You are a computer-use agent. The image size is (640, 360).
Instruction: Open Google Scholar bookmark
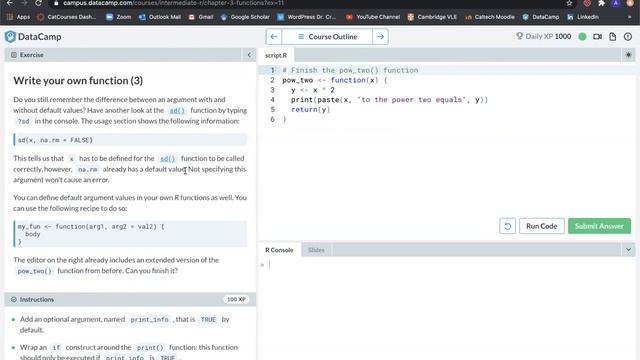point(245,17)
